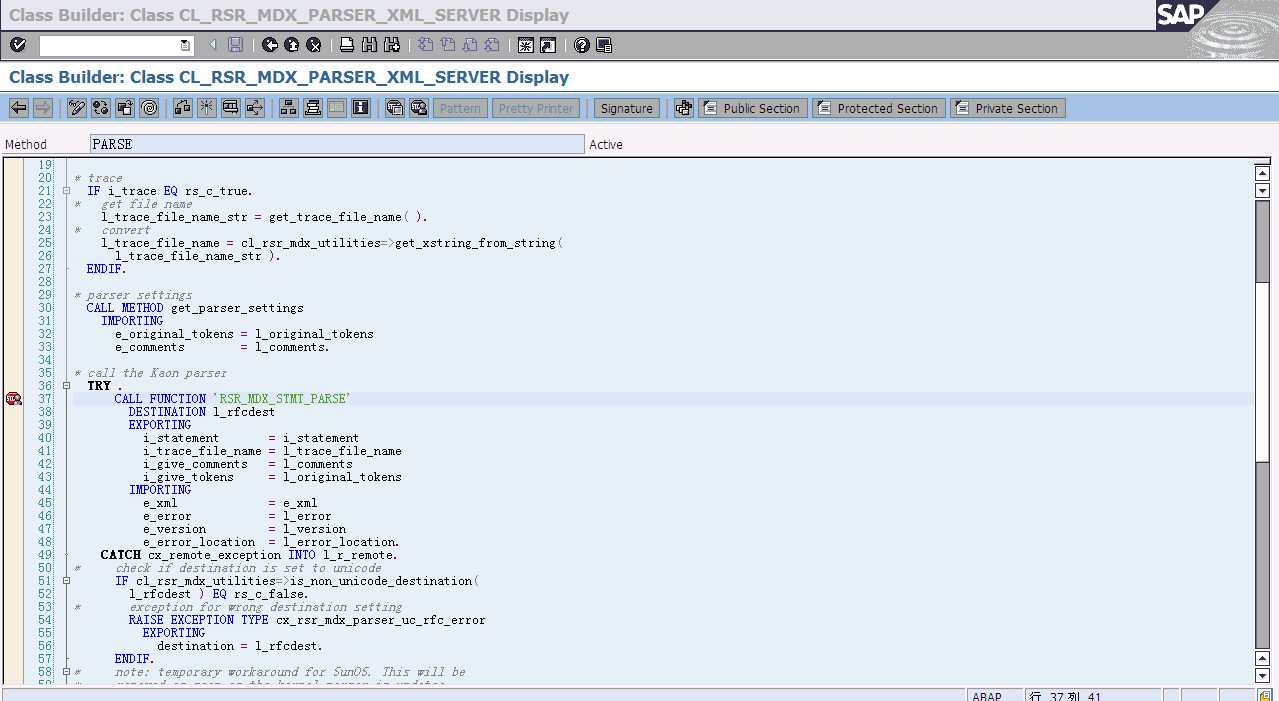Click the Print icon in system toolbar
Viewport: 1279px width, 701px height.
pyautogui.click(x=347, y=45)
